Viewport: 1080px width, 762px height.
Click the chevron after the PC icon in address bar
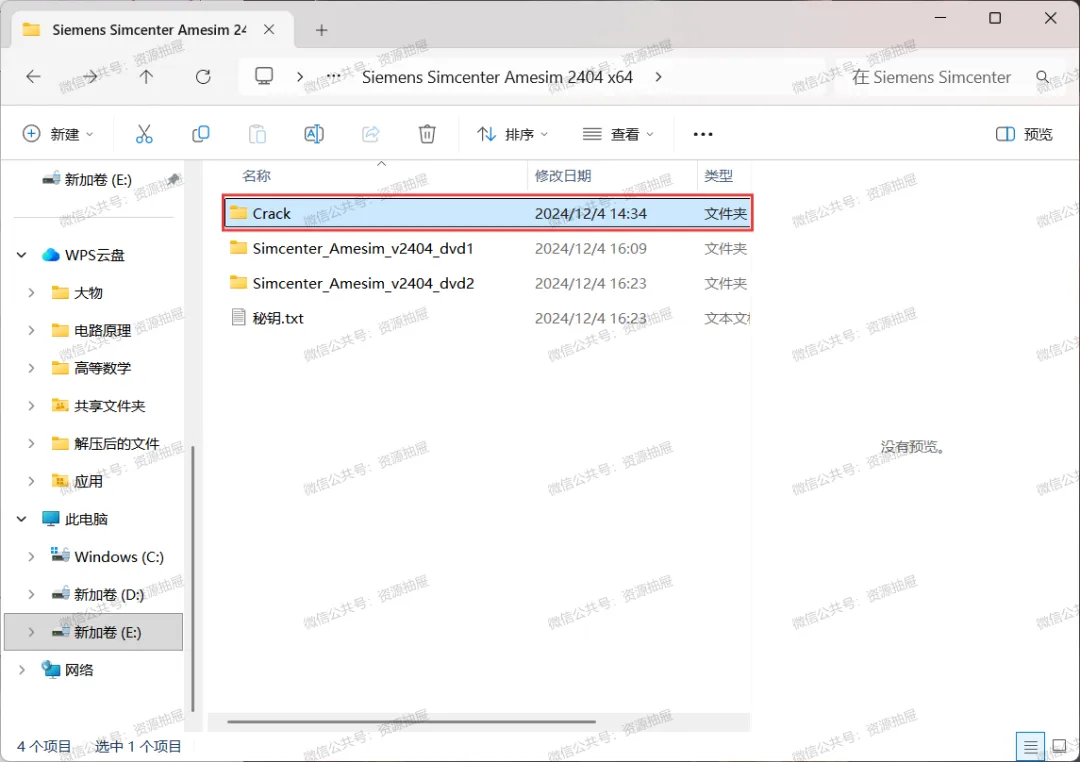[300, 76]
